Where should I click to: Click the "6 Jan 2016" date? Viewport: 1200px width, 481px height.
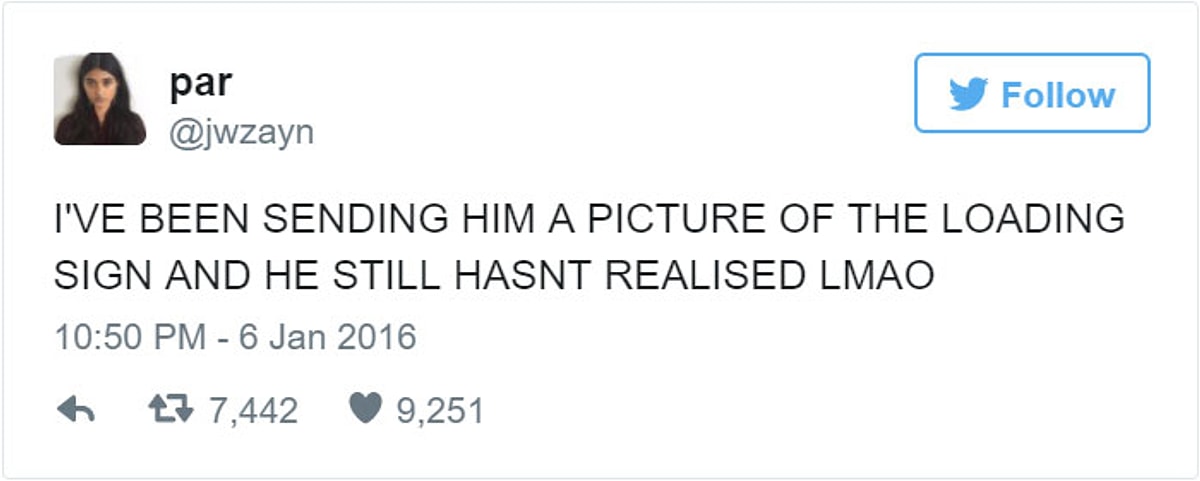pyautogui.click(x=328, y=336)
